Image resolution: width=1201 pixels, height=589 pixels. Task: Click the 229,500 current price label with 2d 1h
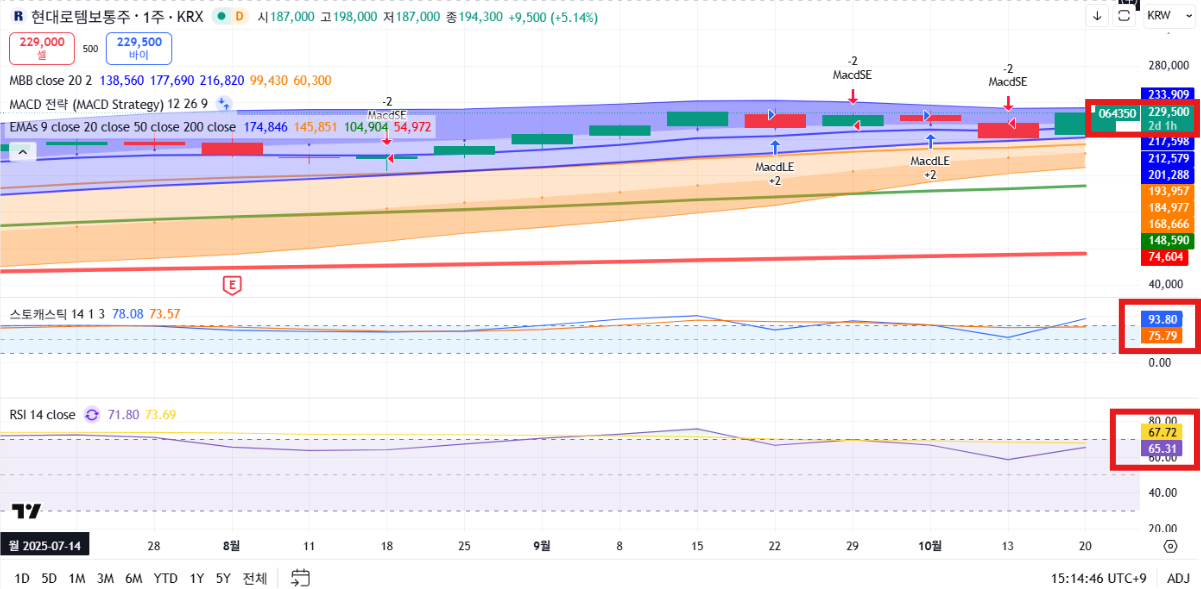click(1168, 119)
